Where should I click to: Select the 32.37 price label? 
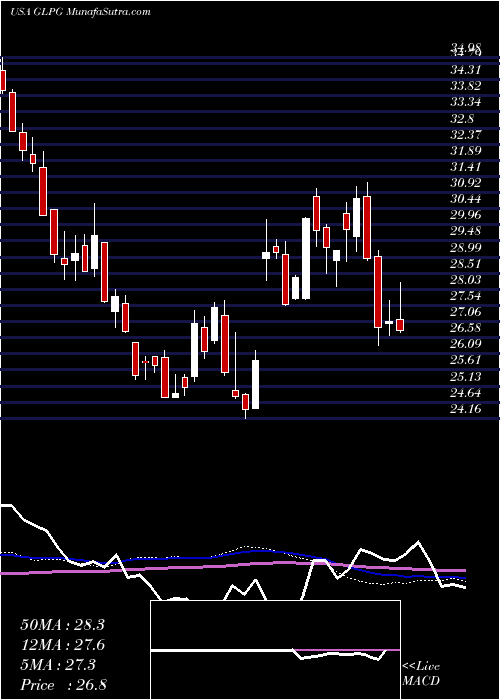466,134
